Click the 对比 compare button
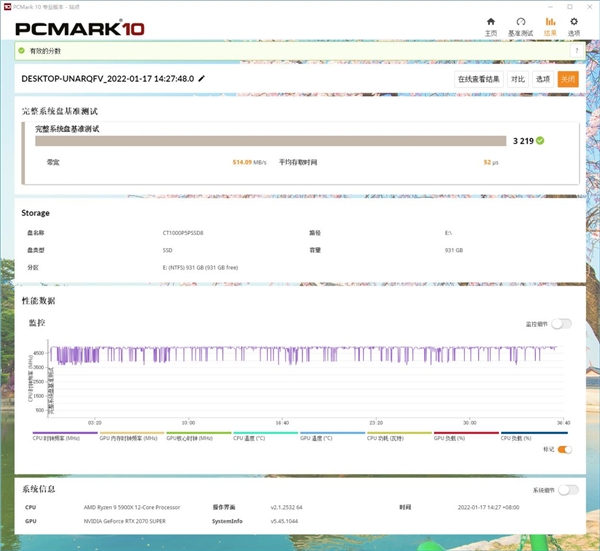Screen dimensions: 600x551 click(x=518, y=79)
